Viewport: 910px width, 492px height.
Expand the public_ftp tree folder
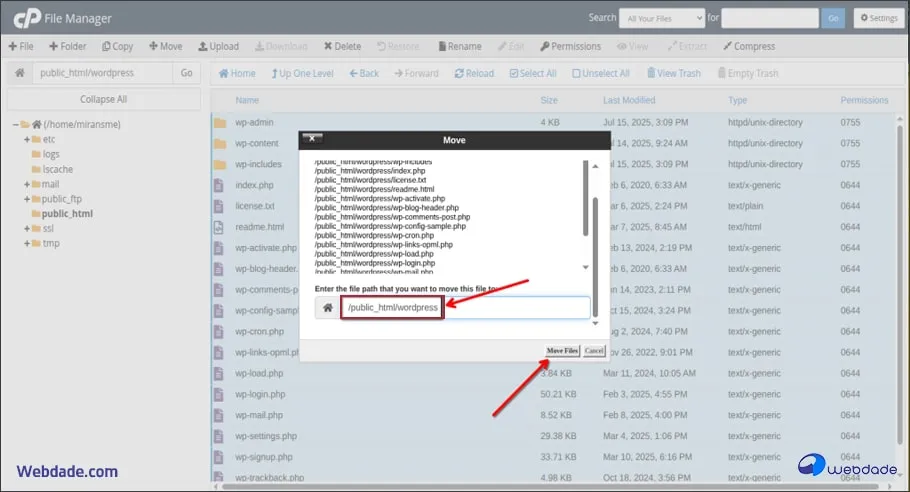tap(27, 199)
